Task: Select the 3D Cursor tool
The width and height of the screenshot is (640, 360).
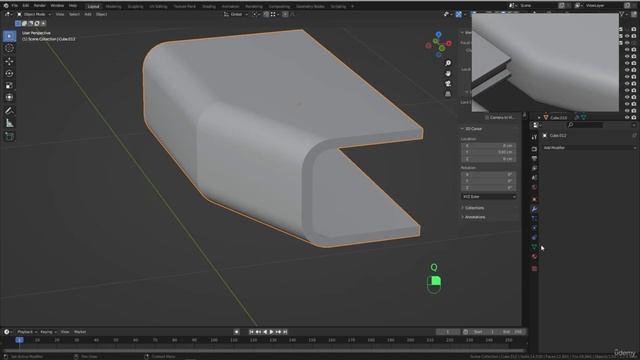Action: pos(9,48)
